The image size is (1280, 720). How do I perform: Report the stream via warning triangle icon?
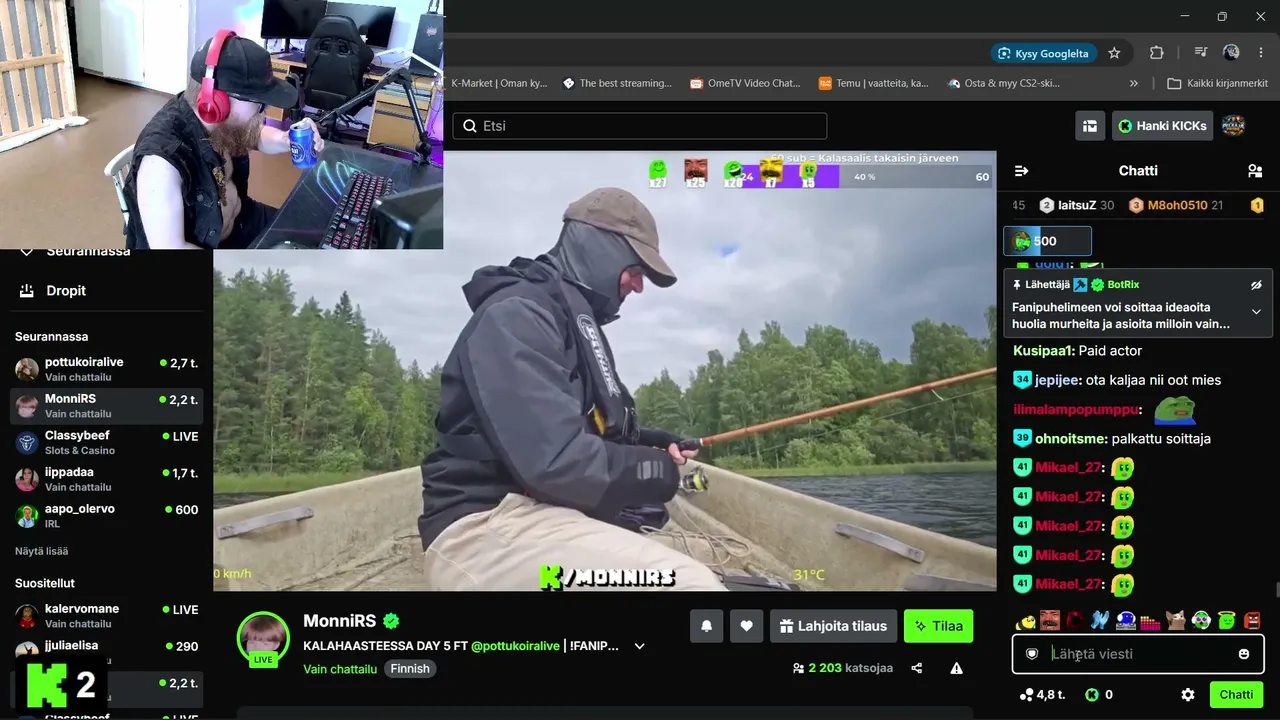(957, 668)
